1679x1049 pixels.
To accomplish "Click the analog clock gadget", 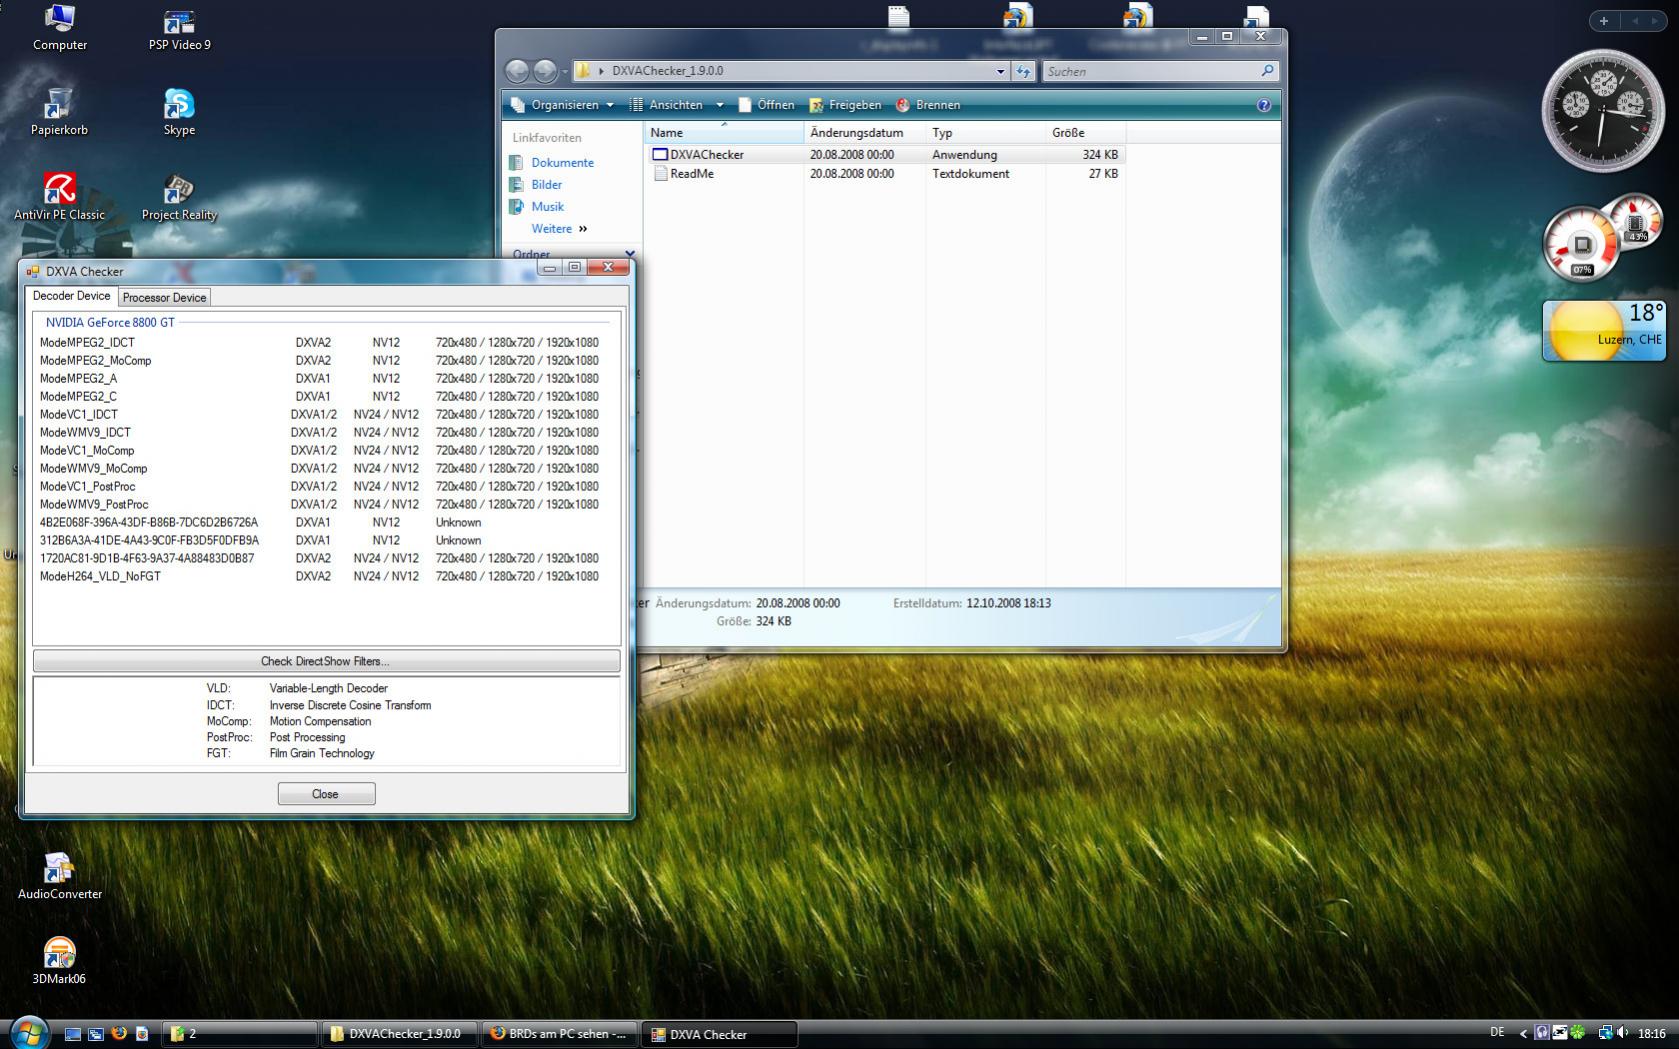I will pyautogui.click(x=1602, y=109).
